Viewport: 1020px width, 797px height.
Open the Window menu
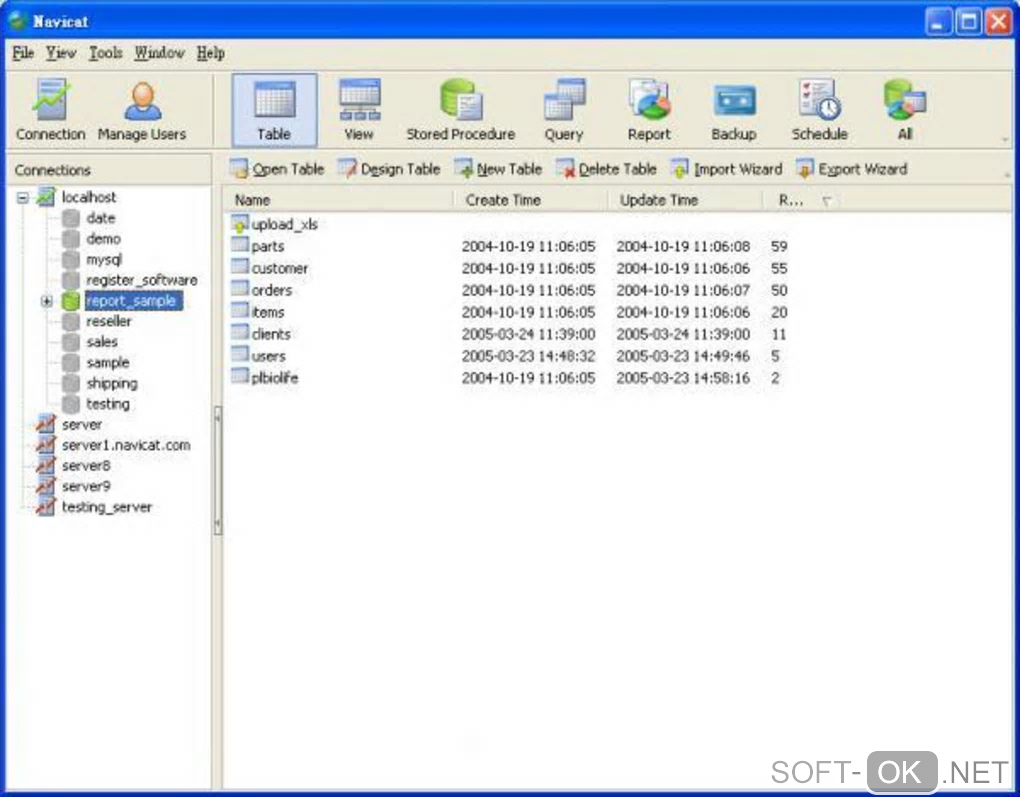tap(159, 53)
